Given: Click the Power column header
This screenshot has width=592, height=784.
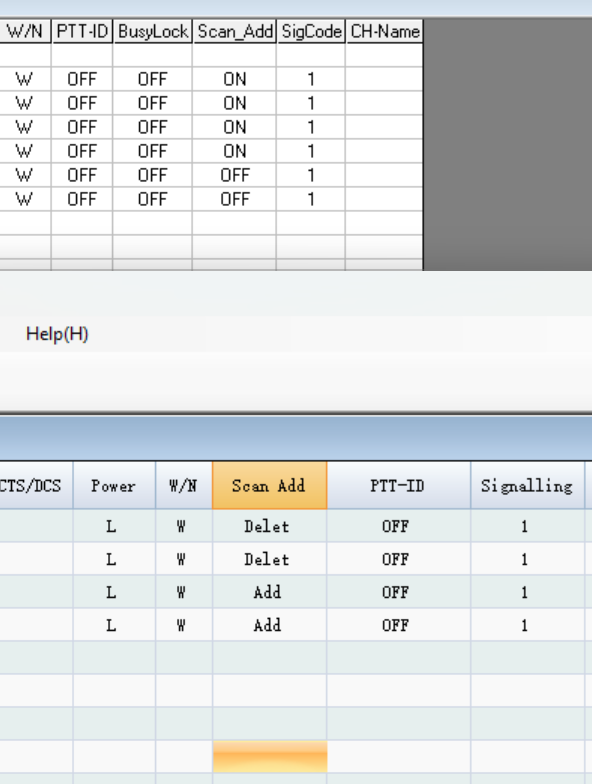Looking at the screenshot, I should 114,486.
